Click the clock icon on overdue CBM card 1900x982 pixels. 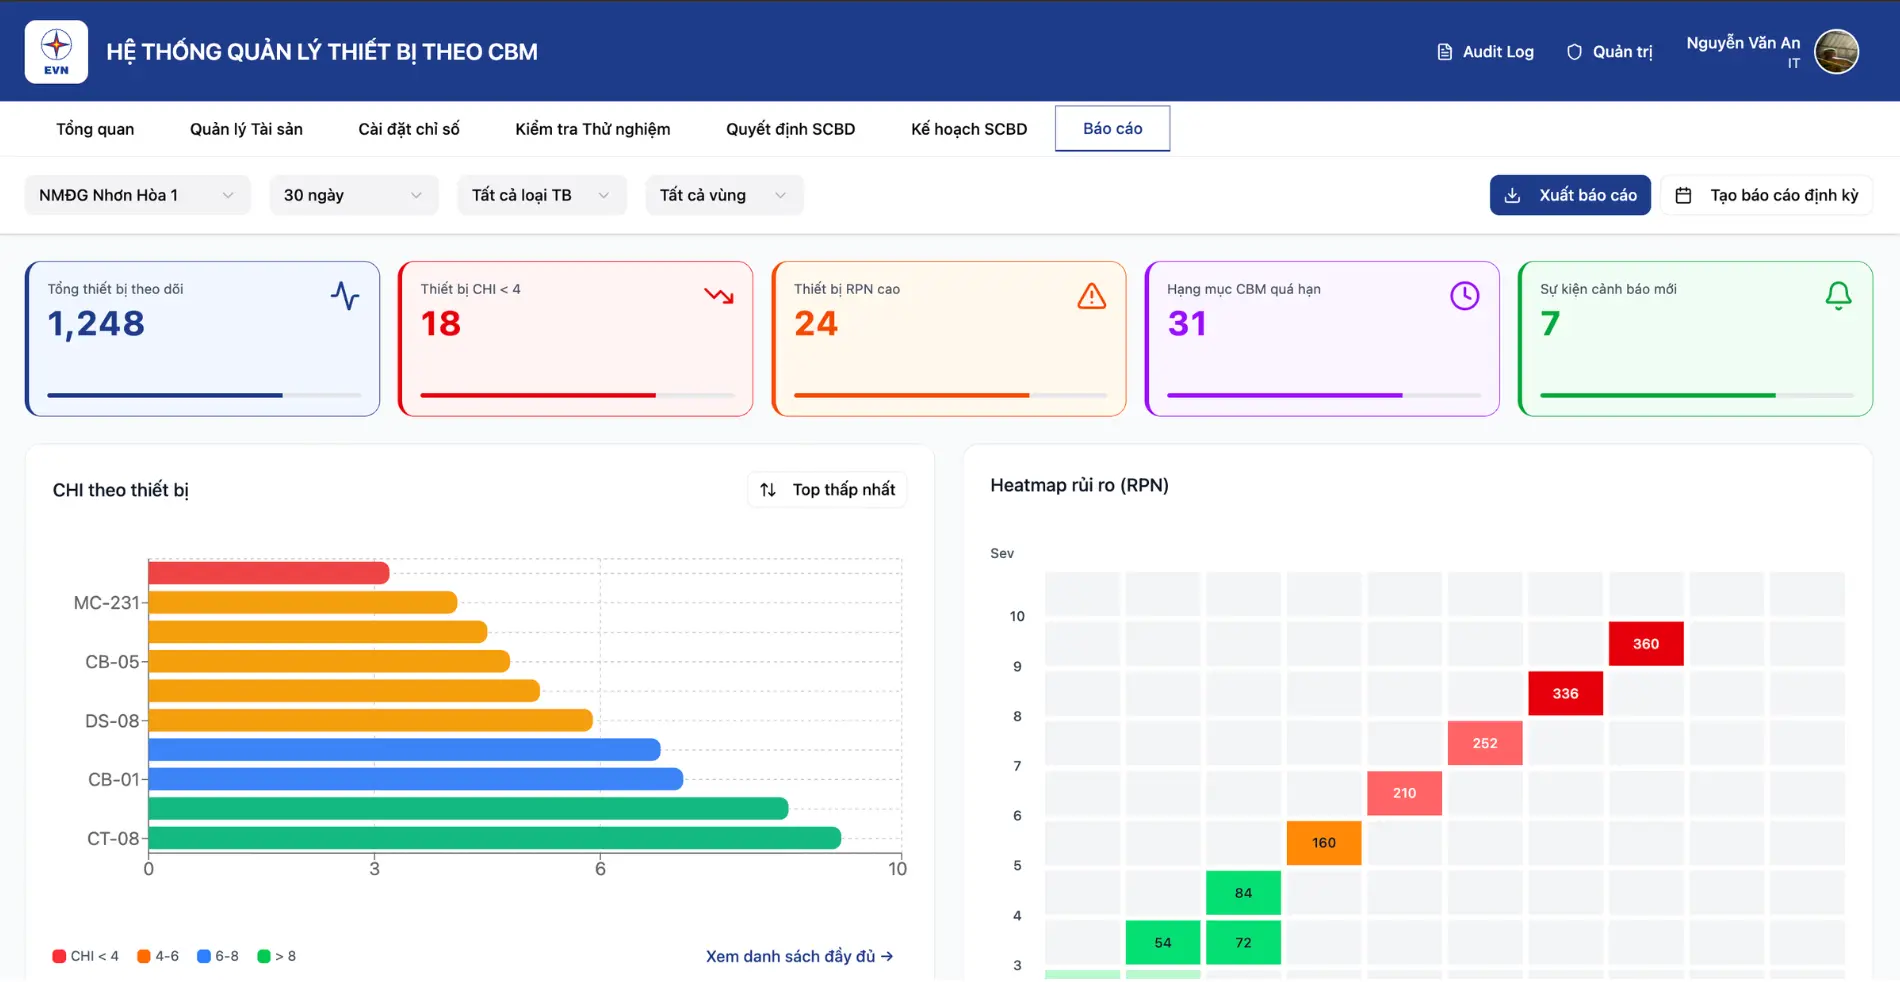coord(1464,296)
